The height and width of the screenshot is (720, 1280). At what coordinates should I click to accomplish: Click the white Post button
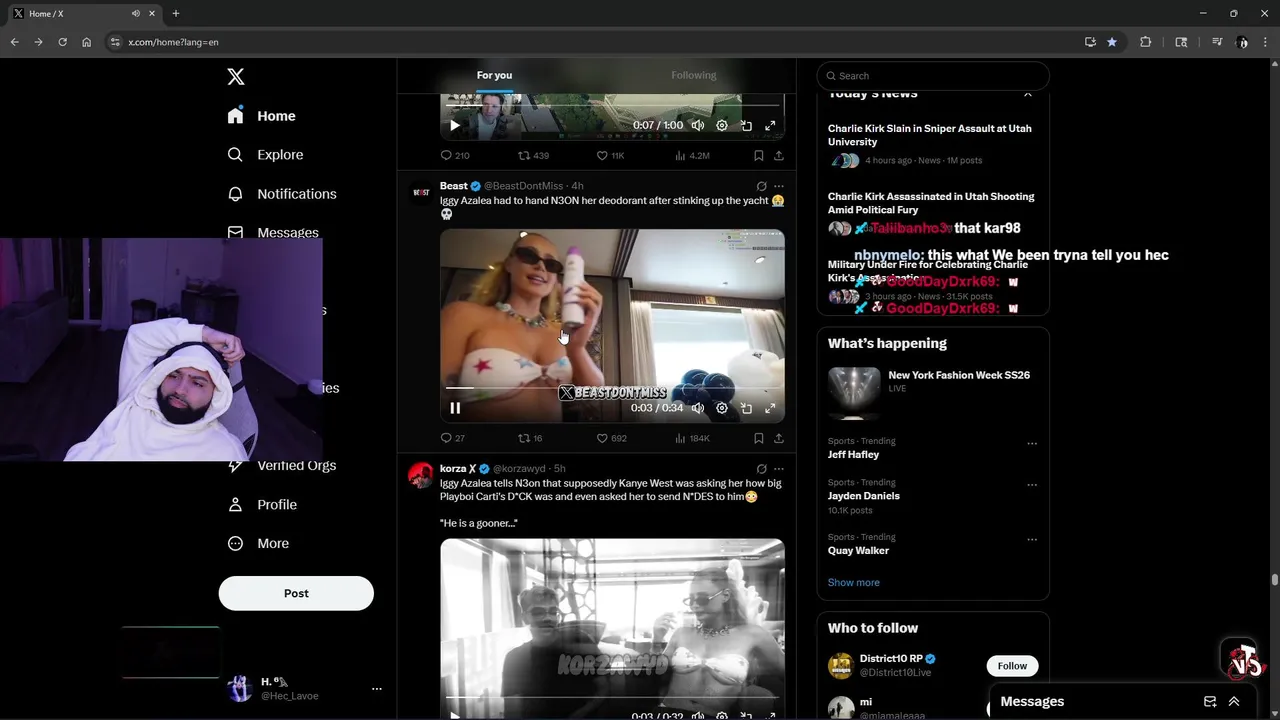(x=296, y=593)
